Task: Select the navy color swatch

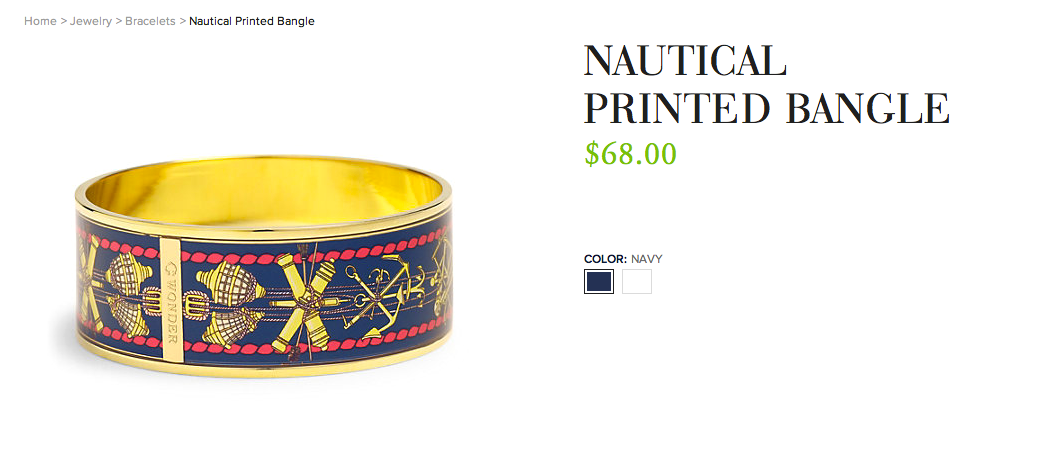Action: pos(598,281)
